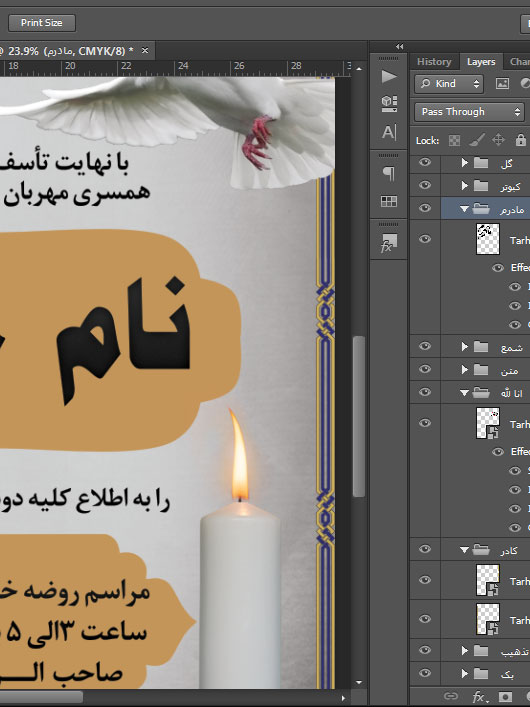Click folder icon of بک group
This screenshot has height=707, width=530.
(x=481, y=673)
